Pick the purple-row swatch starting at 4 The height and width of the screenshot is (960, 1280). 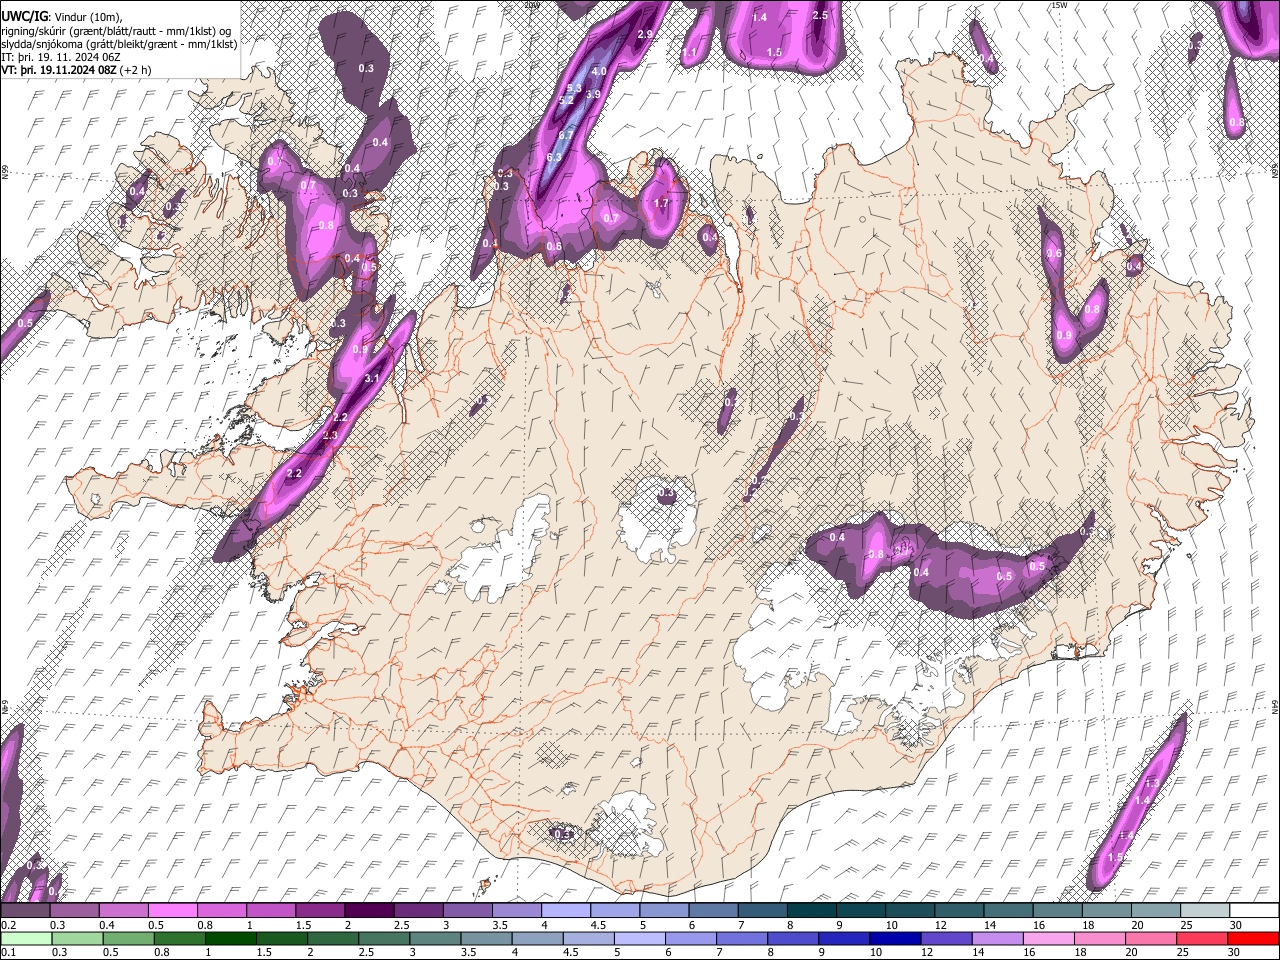(x=565, y=911)
